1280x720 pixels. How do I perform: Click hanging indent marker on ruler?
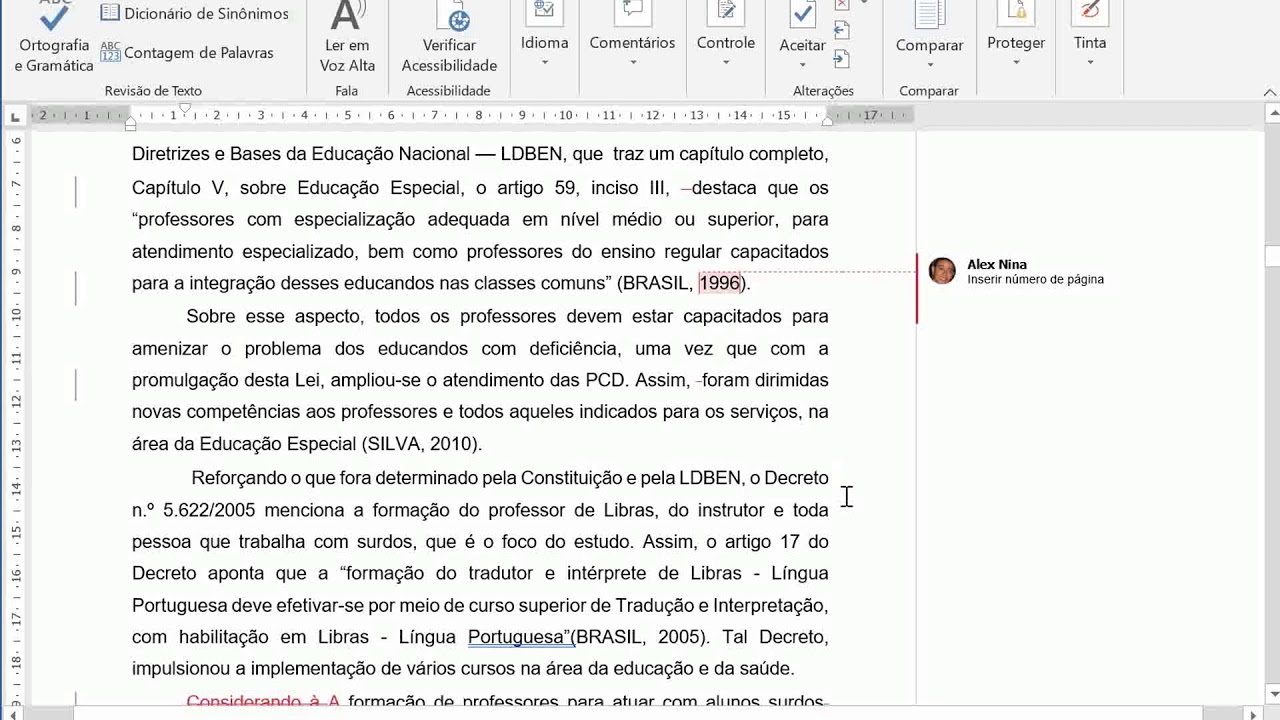(130, 122)
